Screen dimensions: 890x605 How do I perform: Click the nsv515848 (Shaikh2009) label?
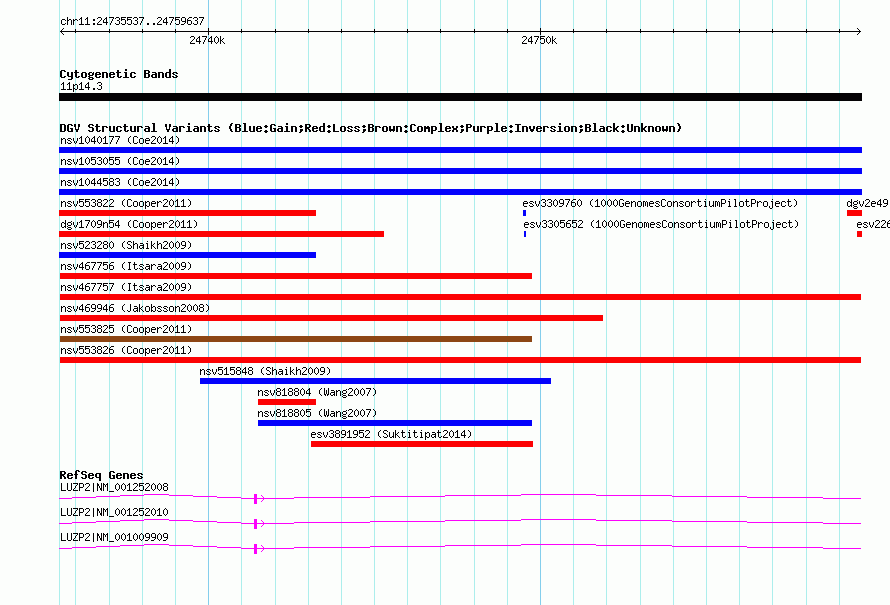265,371
